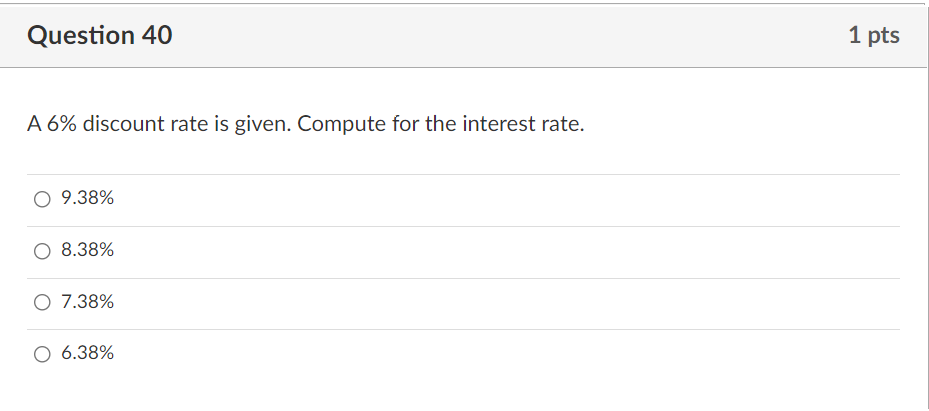Click the 1 pts points label
929x411 pixels.
tap(873, 36)
